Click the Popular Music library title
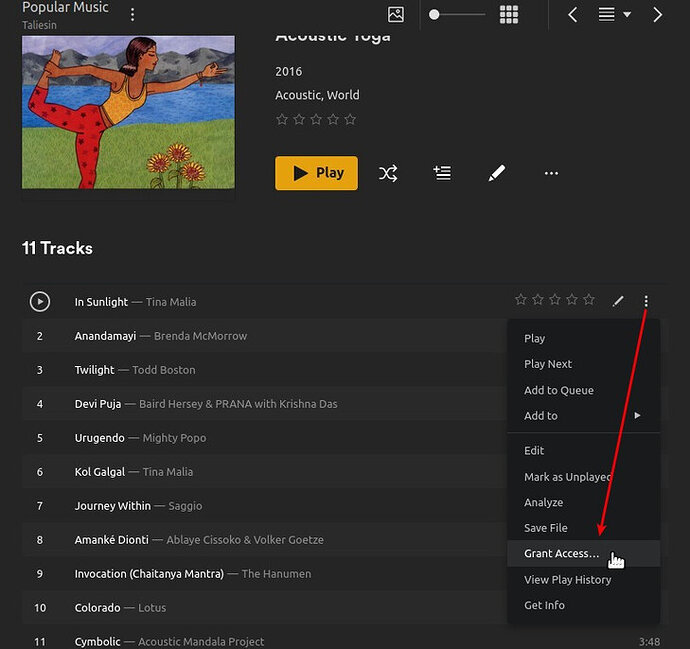The image size is (690, 649). (x=65, y=7)
